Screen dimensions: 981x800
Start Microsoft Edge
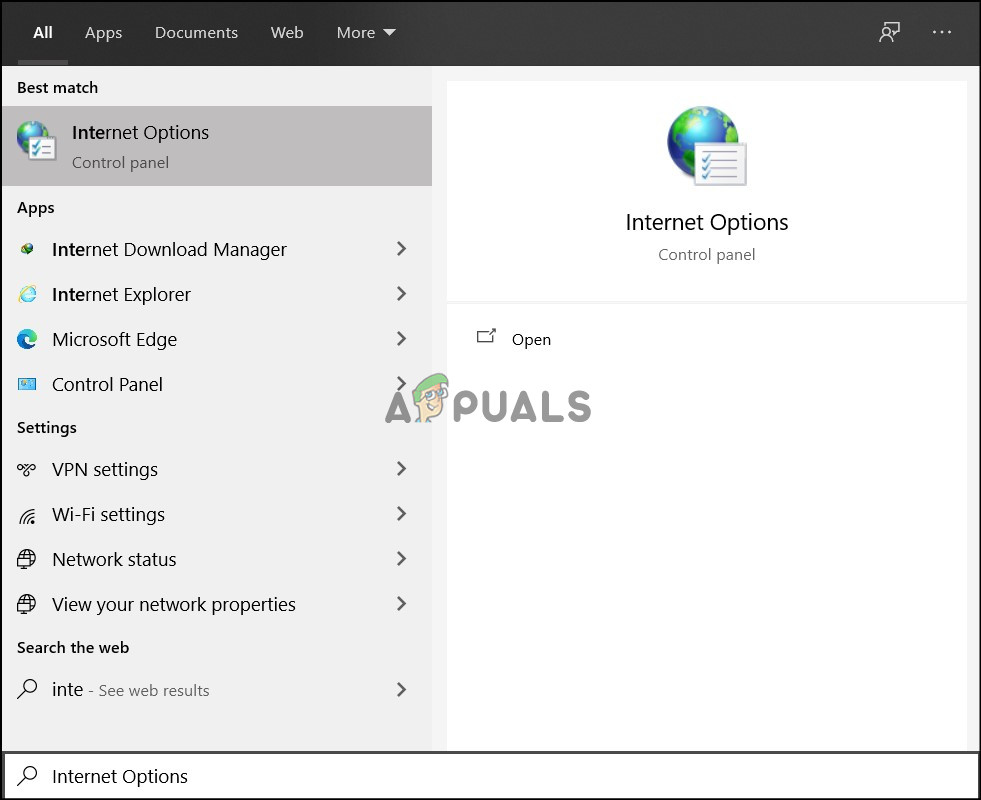click(x=114, y=339)
